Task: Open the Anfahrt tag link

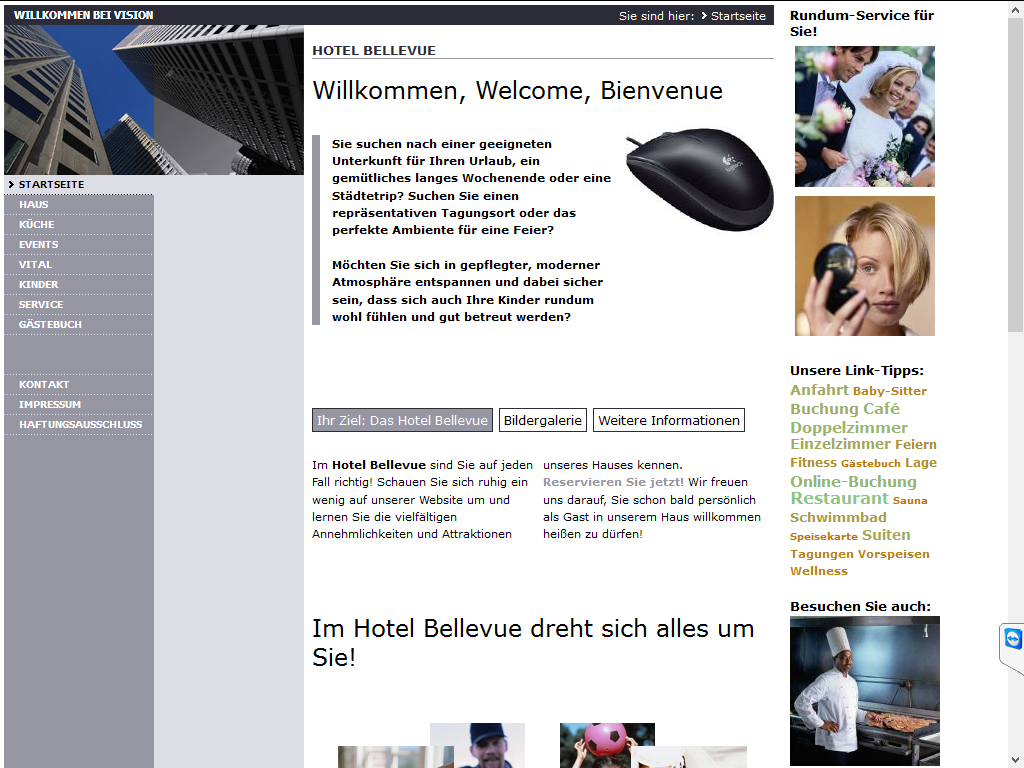Action: tap(819, 390)
